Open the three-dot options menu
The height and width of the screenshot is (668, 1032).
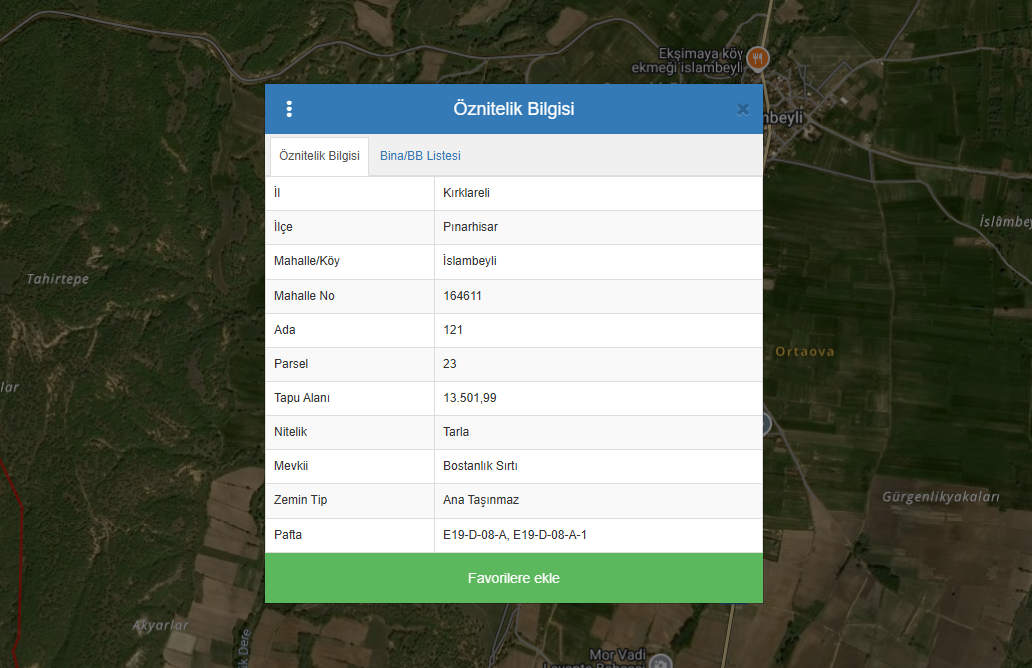[289, 109]
